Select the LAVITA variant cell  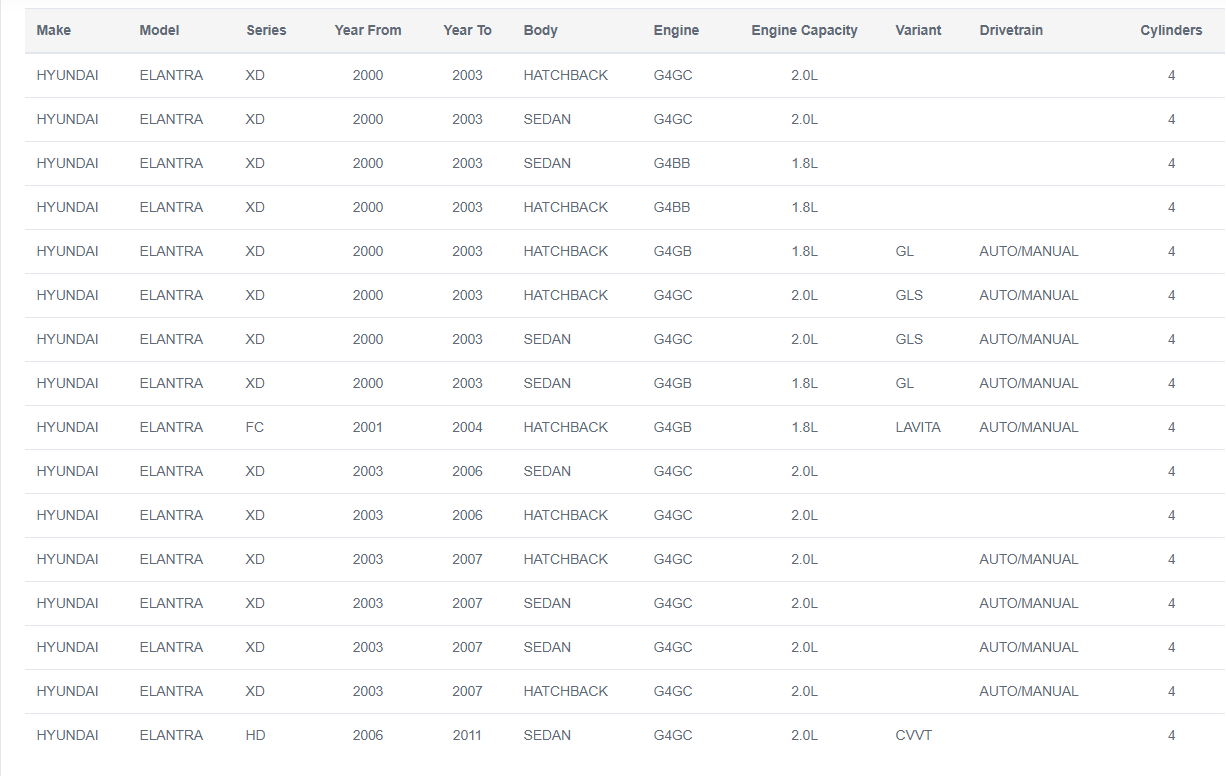tap(918, 427)
